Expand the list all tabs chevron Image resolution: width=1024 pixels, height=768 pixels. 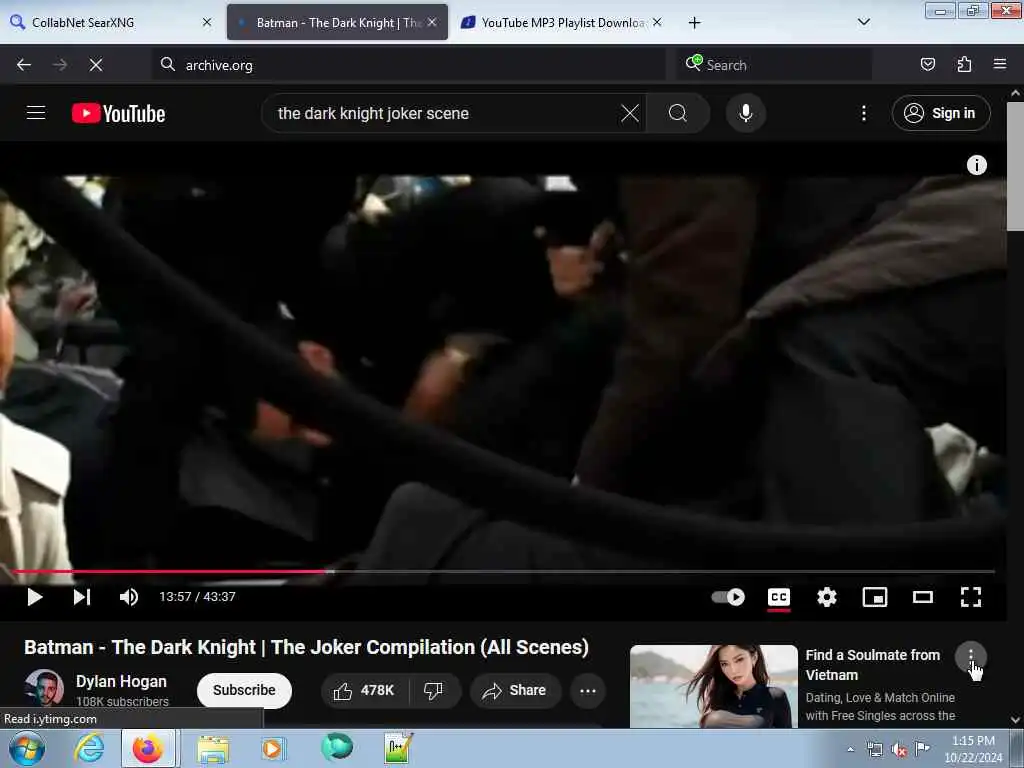[863, 22]
